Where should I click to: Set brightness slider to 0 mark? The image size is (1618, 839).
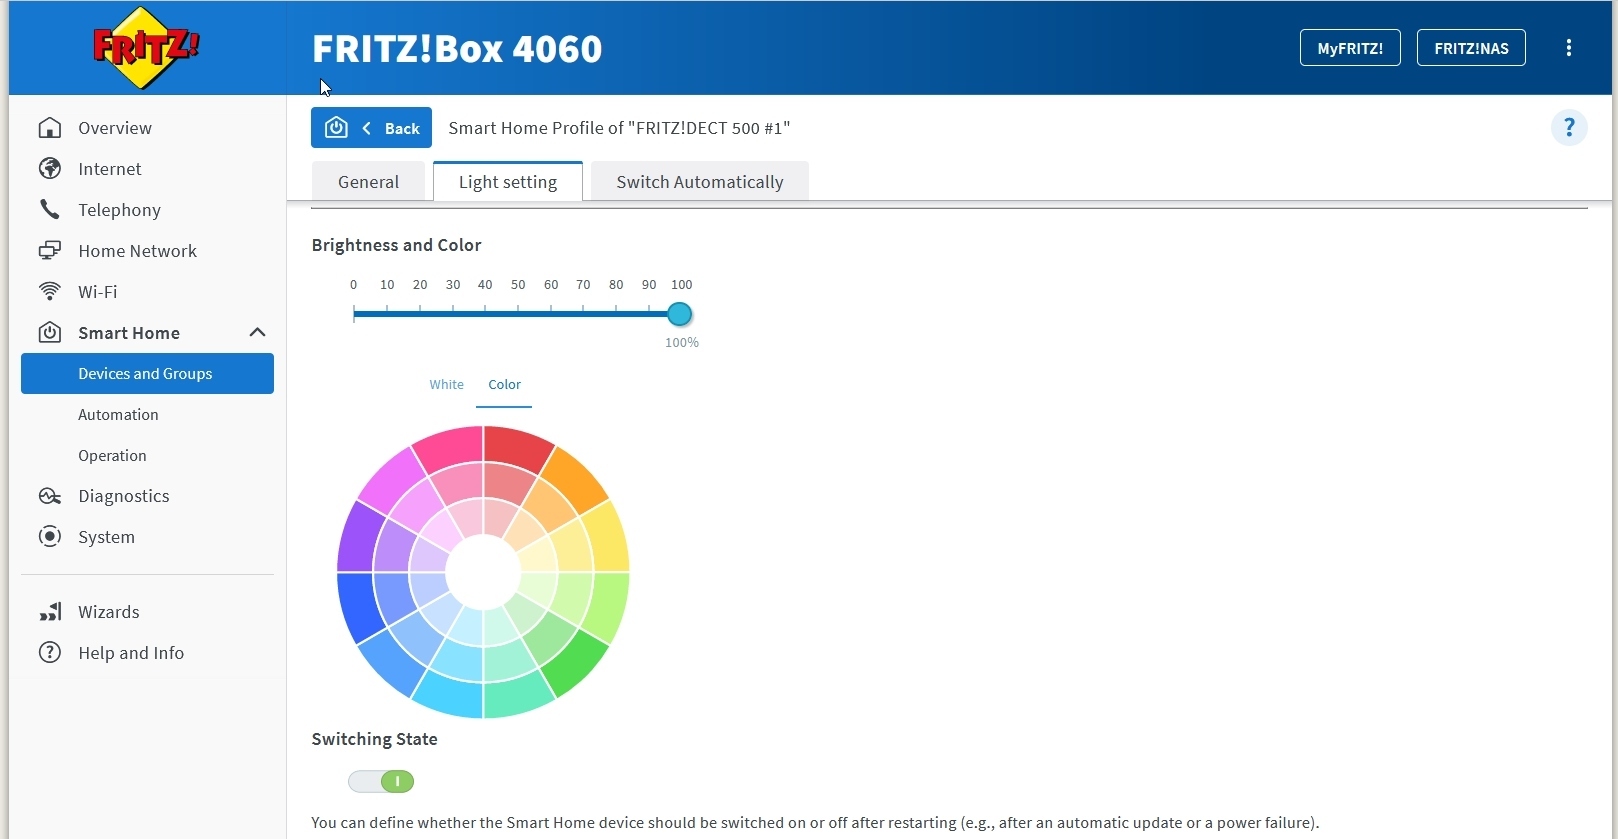tap(354, 314)
